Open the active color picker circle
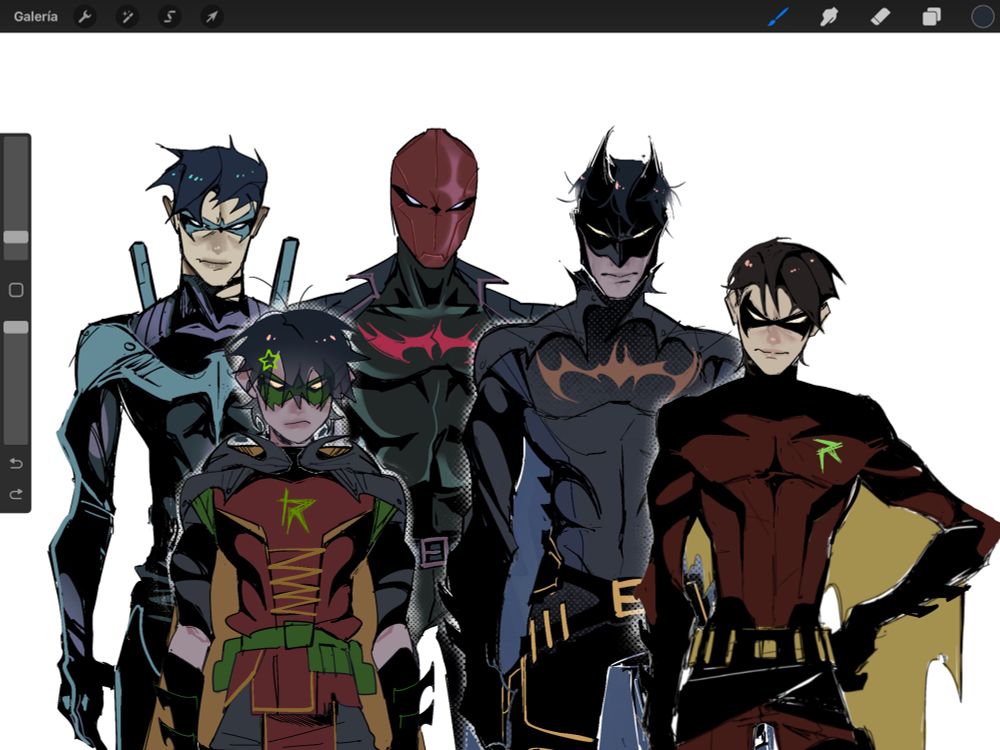 (x=983, y=17)
